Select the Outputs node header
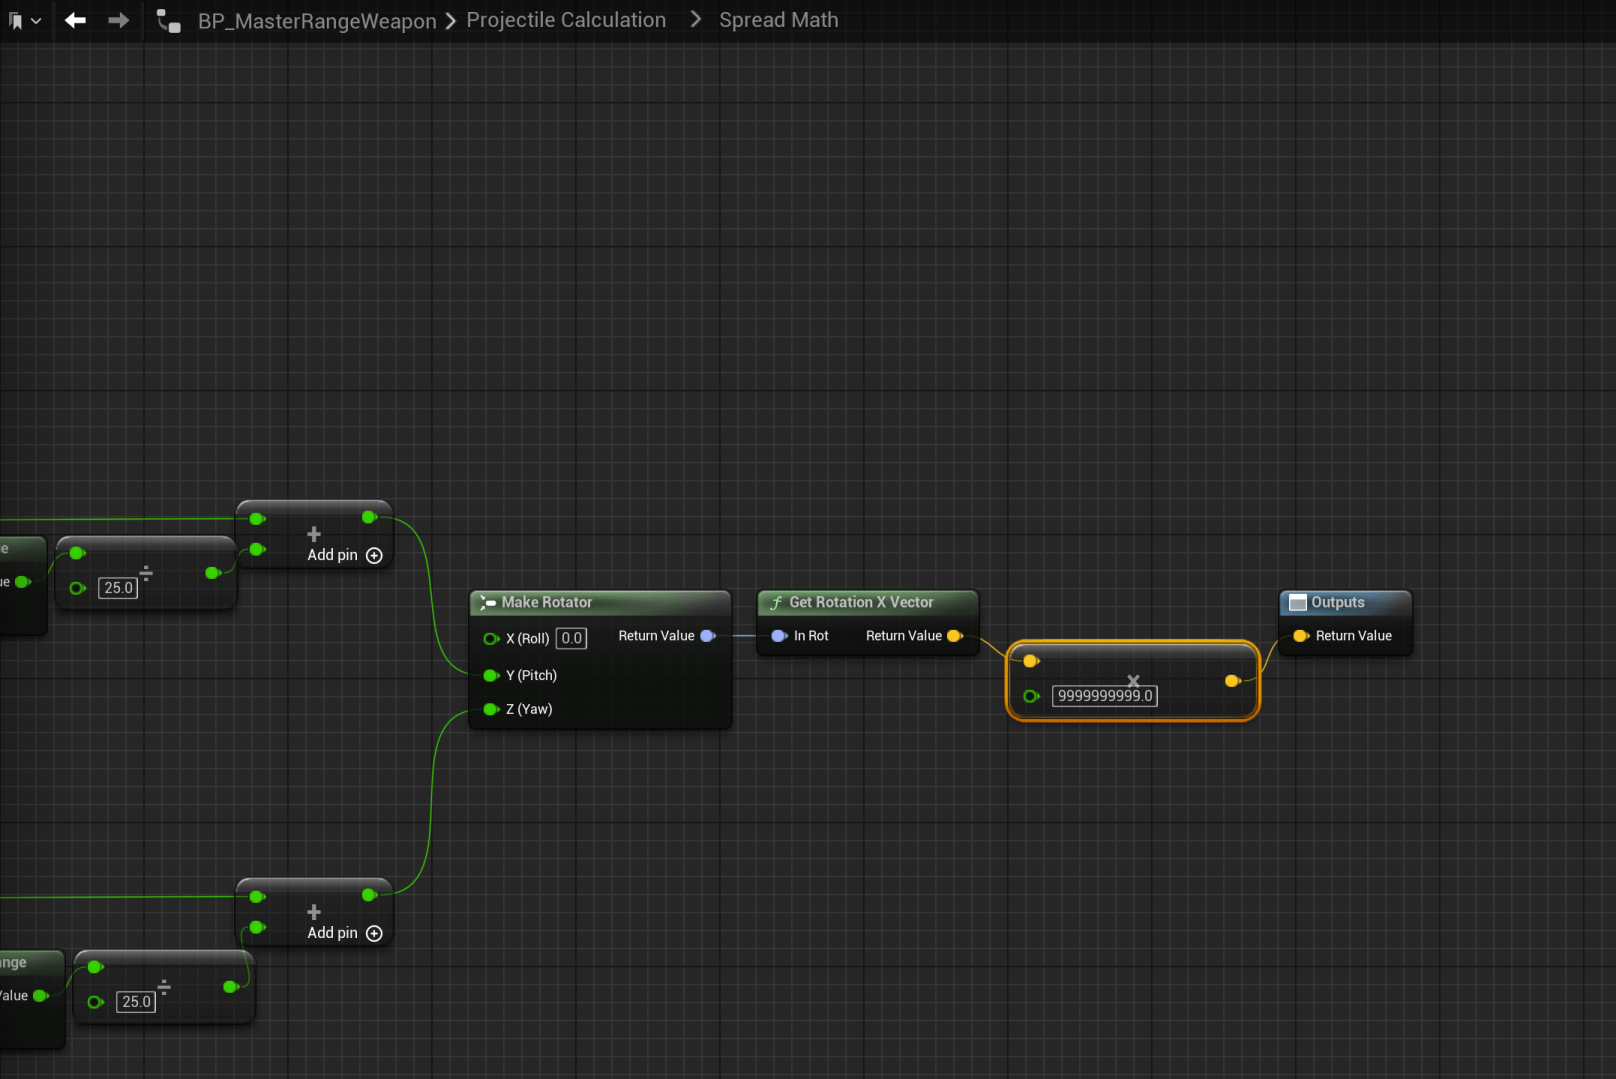This screenshot has height=1079, width=1616. point(1337,602)
